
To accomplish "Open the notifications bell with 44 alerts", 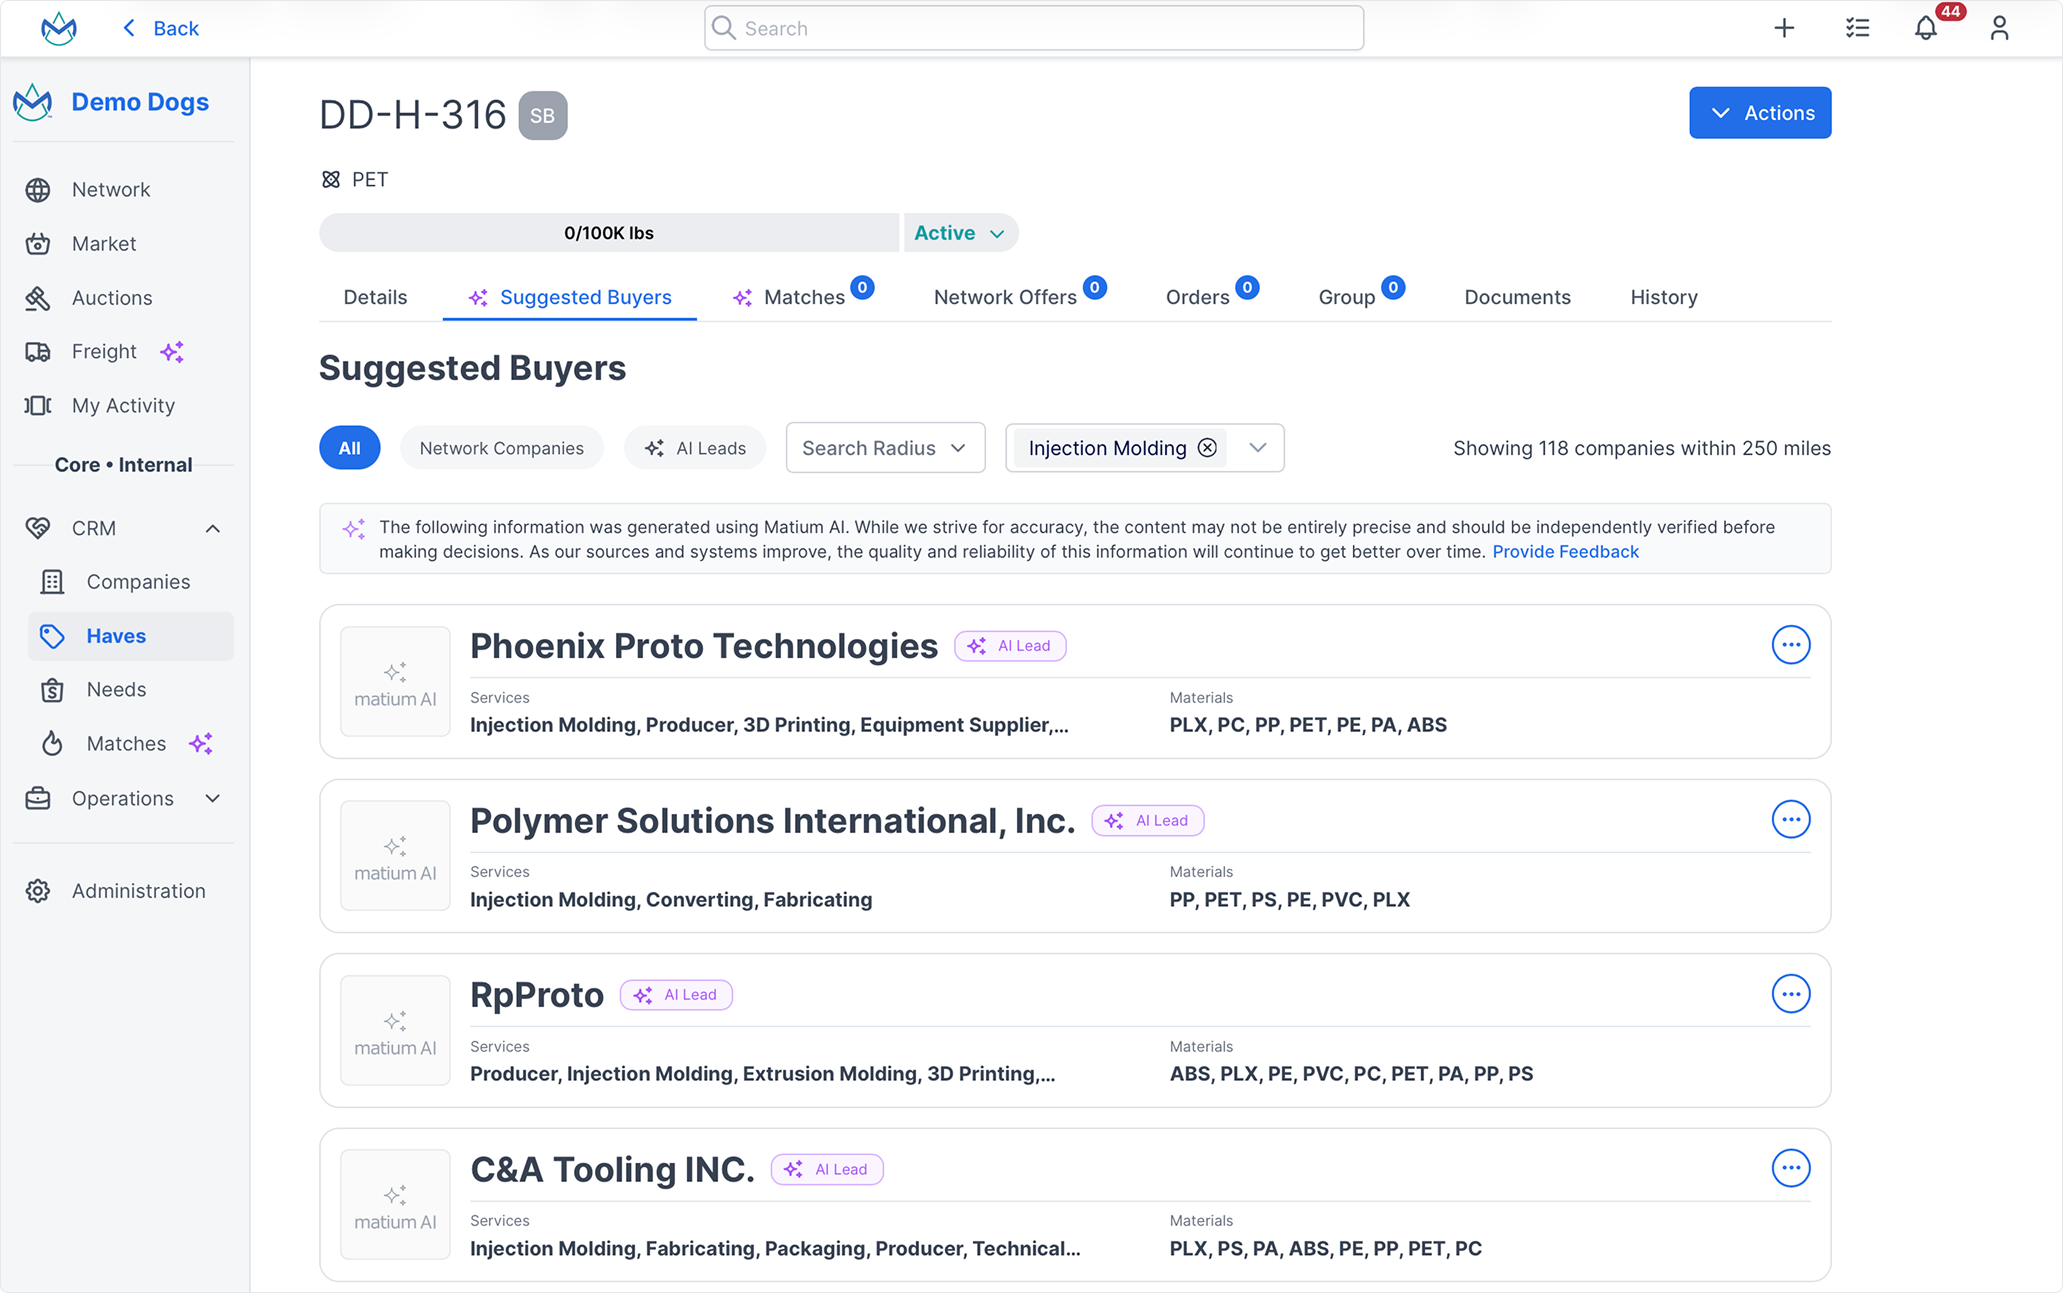I will [1925, 28].
